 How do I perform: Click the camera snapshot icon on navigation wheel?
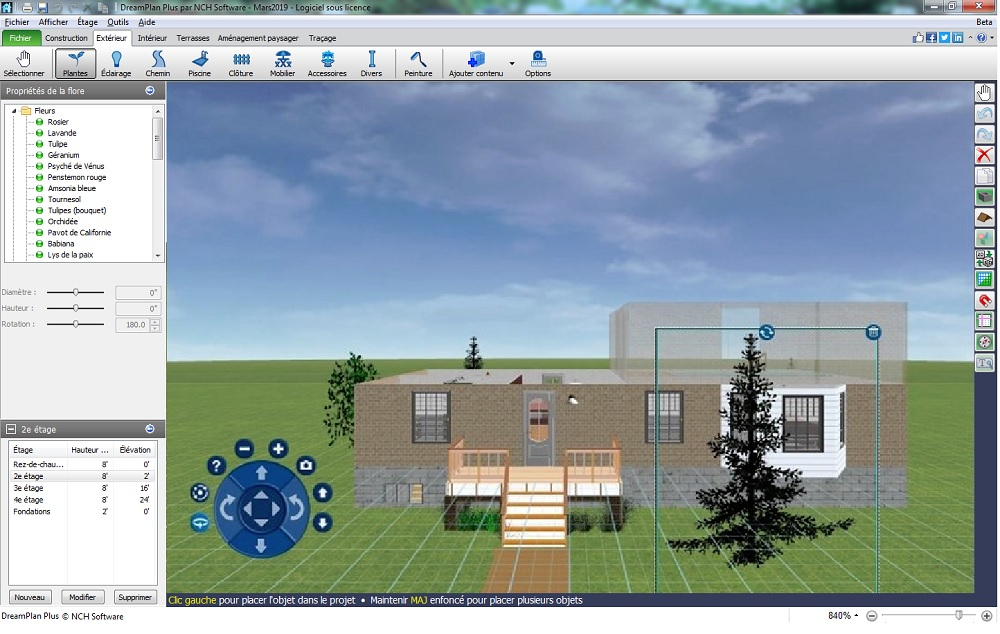[305, 465]
